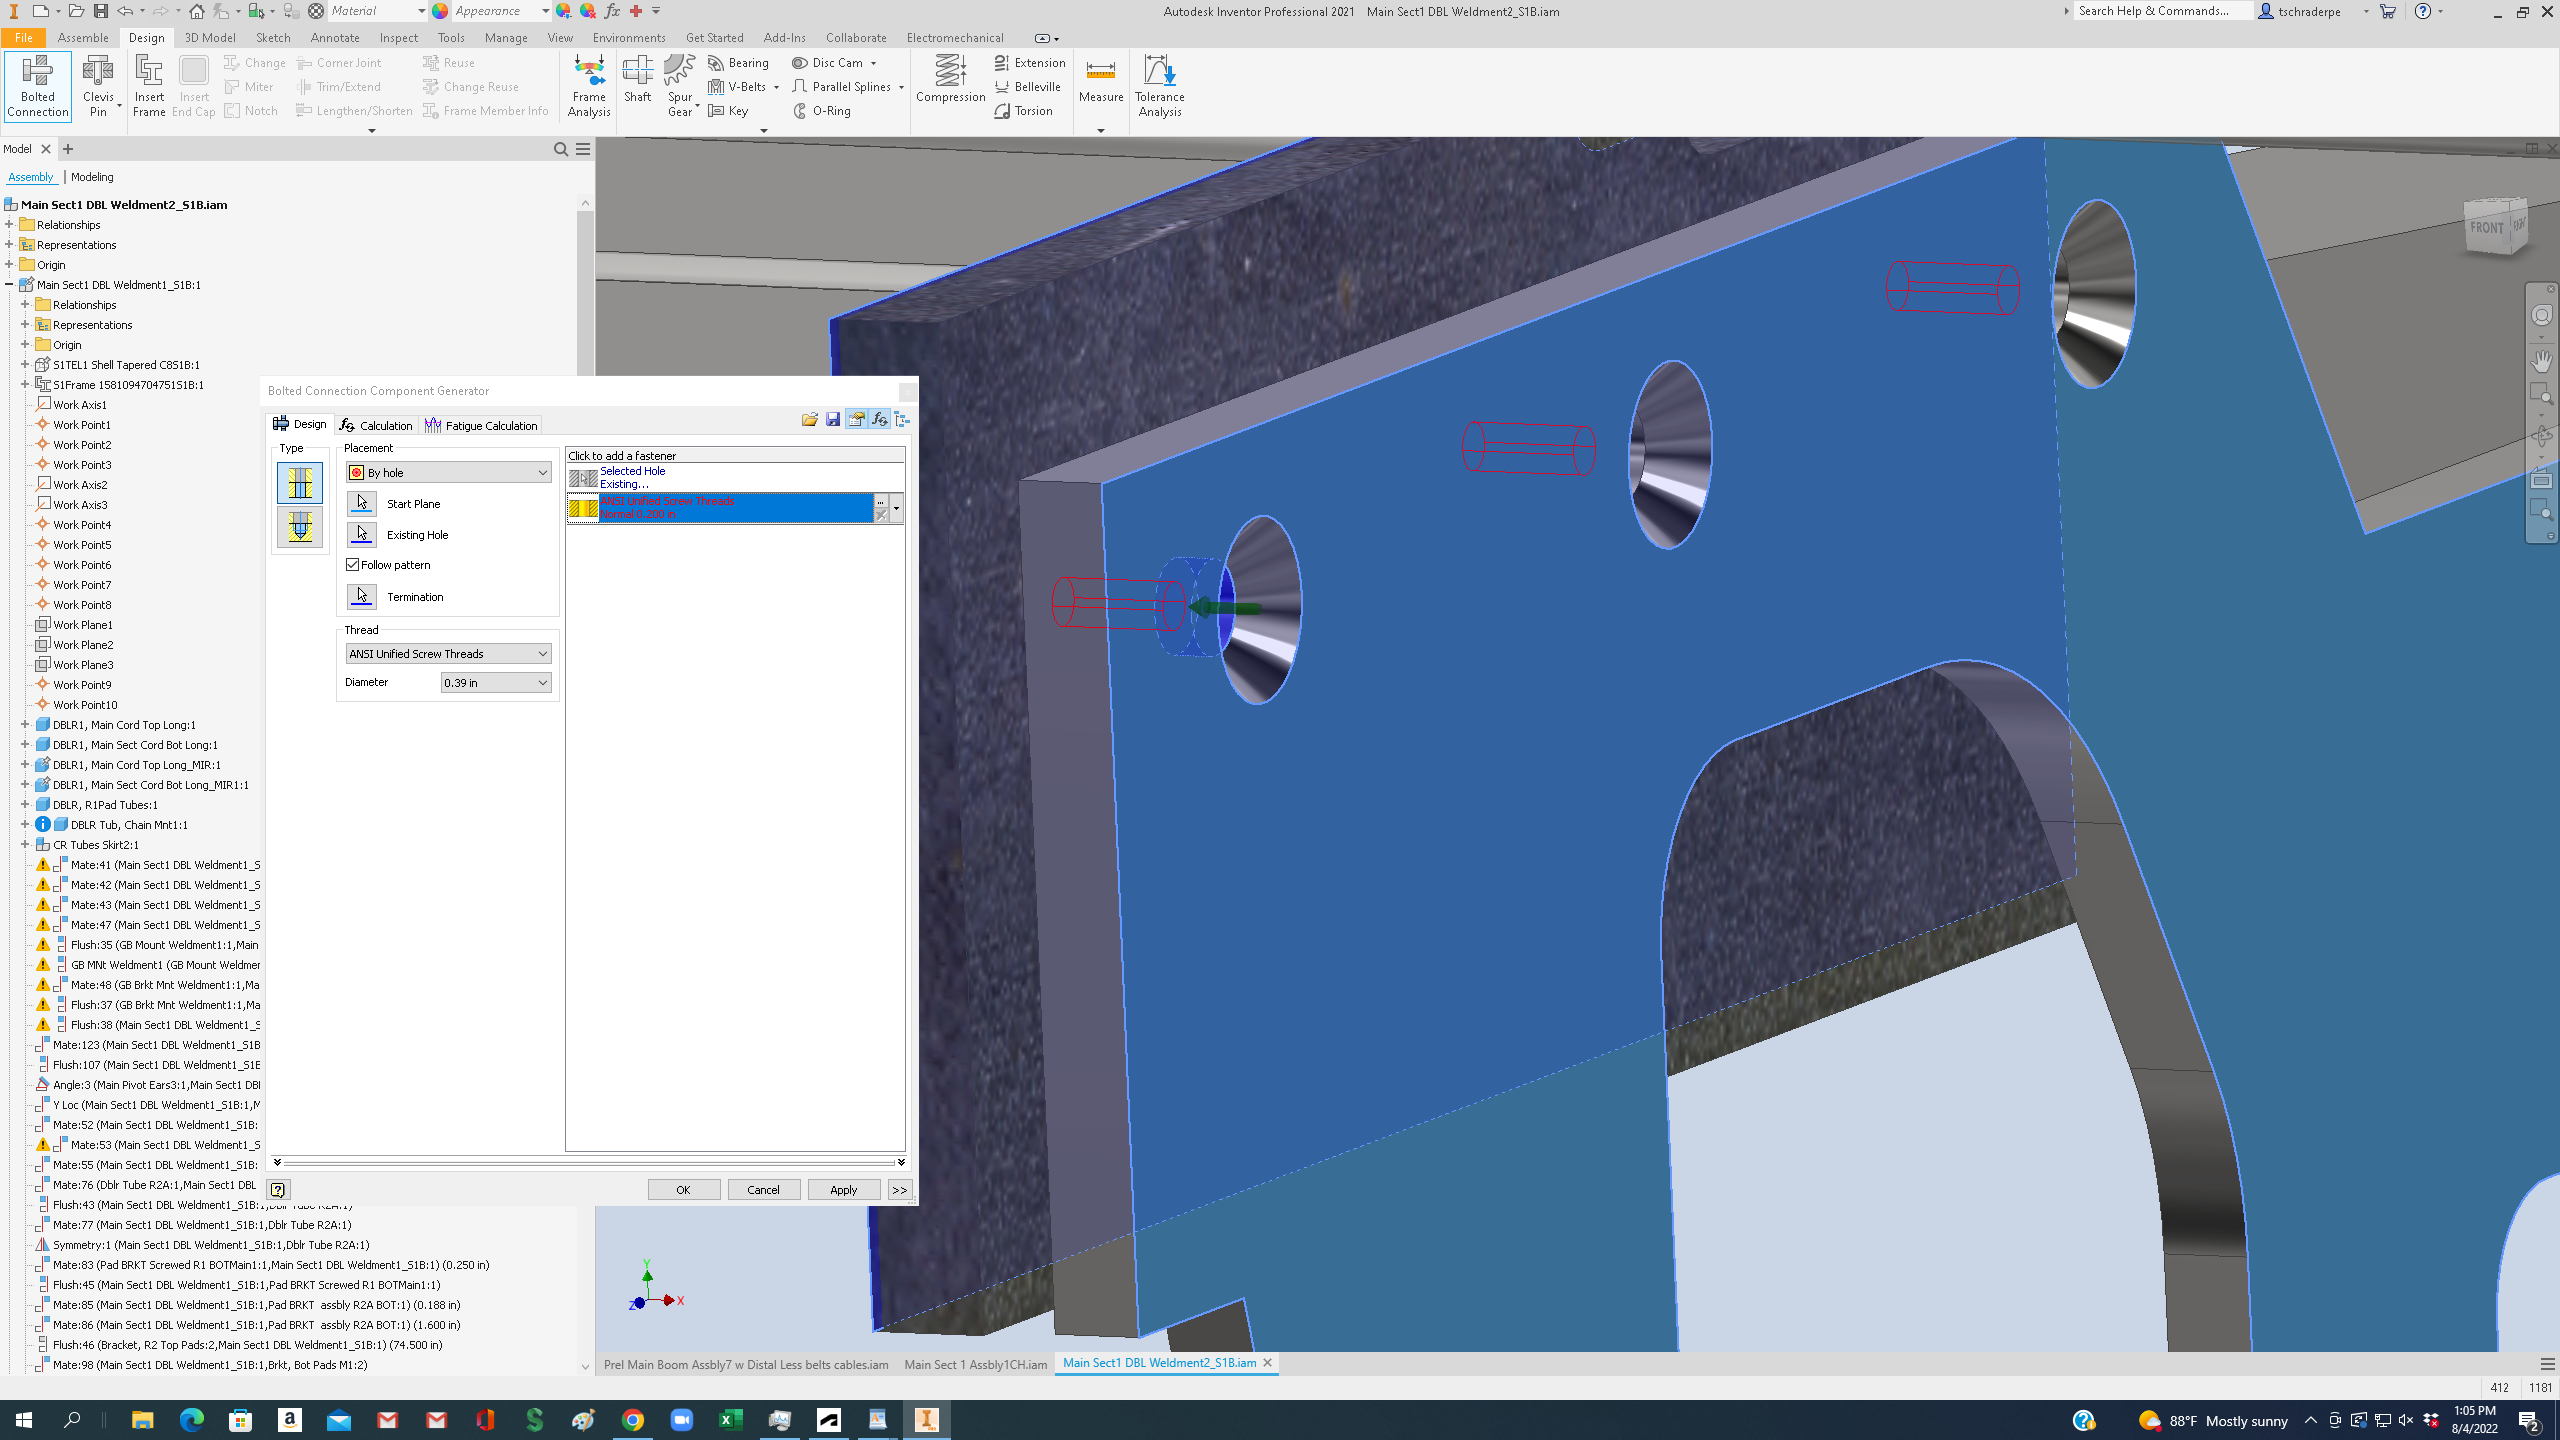This screenshot has height=1440, width=2560.
Task: Open the Diameter 0.39 in dropdown
Action: (x=496, y=683)
